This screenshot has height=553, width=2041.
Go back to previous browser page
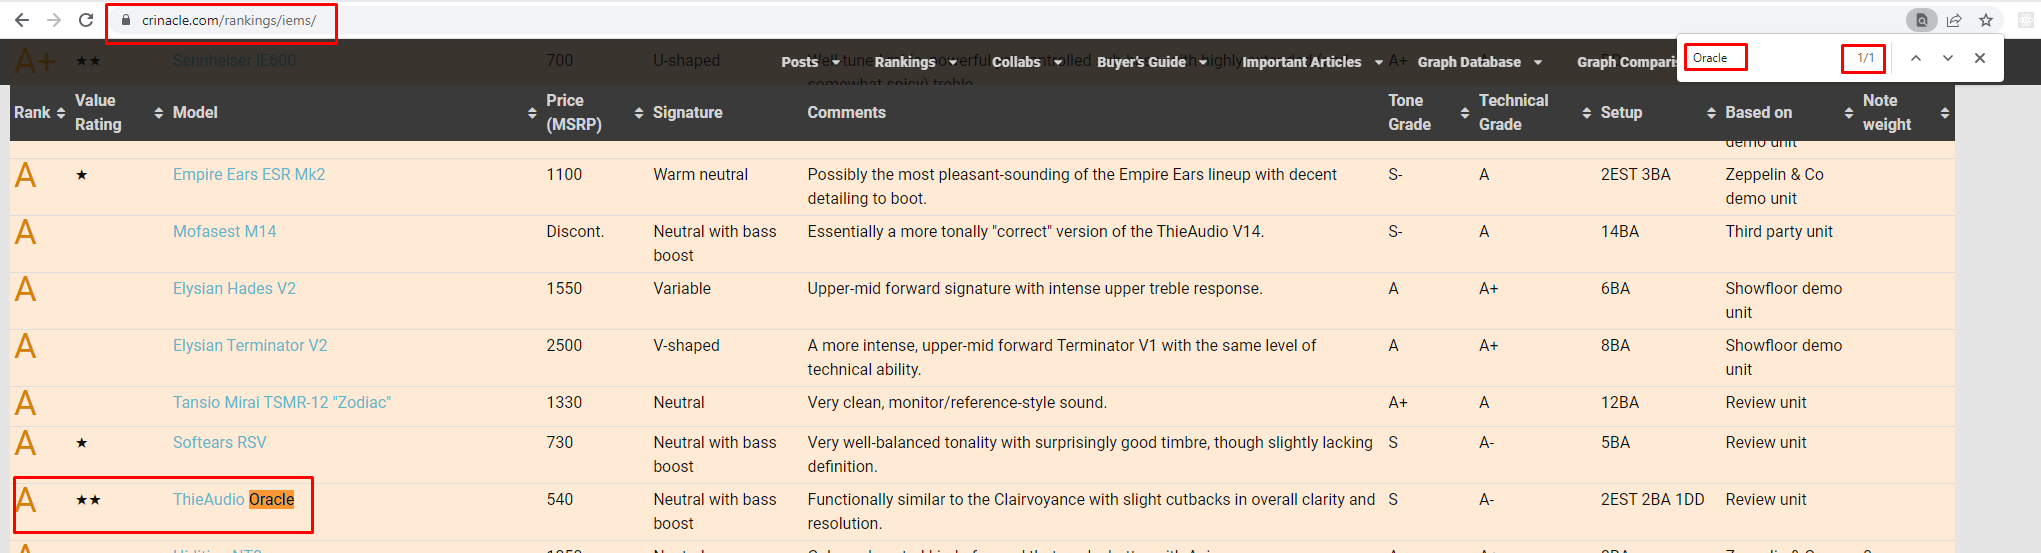22,20
